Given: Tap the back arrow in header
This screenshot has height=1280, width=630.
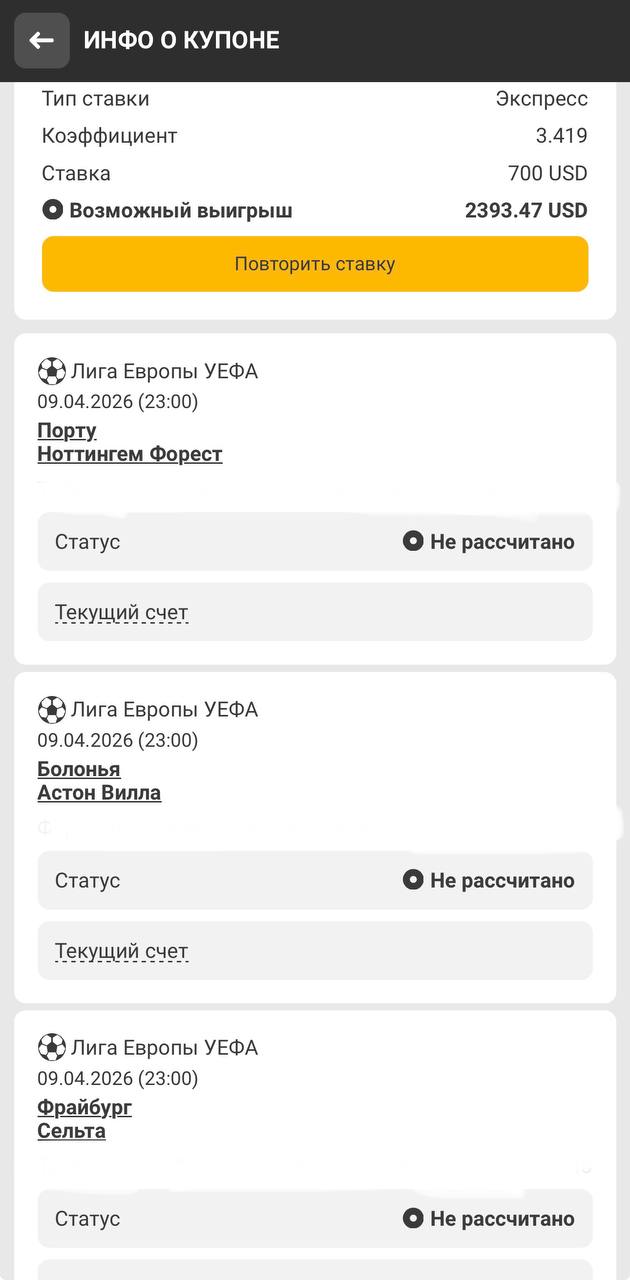Looking at the screenshot, I should pyautogui.click(x=41, y=41).
